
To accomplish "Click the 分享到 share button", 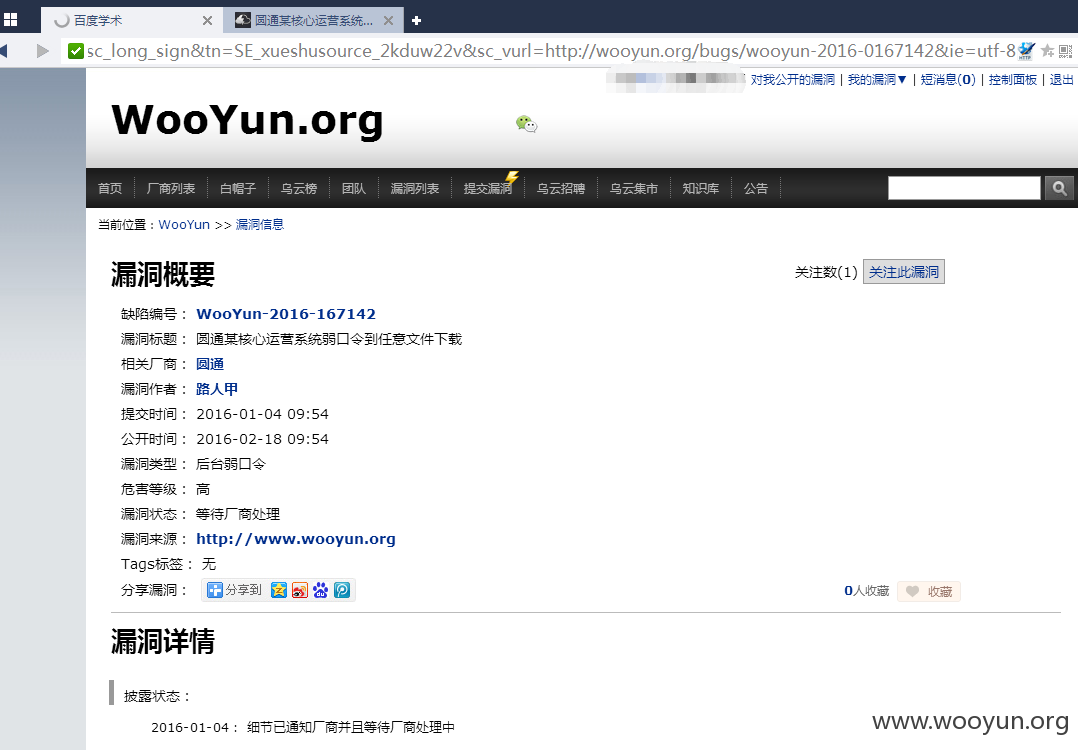I will (x=234, y=590).
